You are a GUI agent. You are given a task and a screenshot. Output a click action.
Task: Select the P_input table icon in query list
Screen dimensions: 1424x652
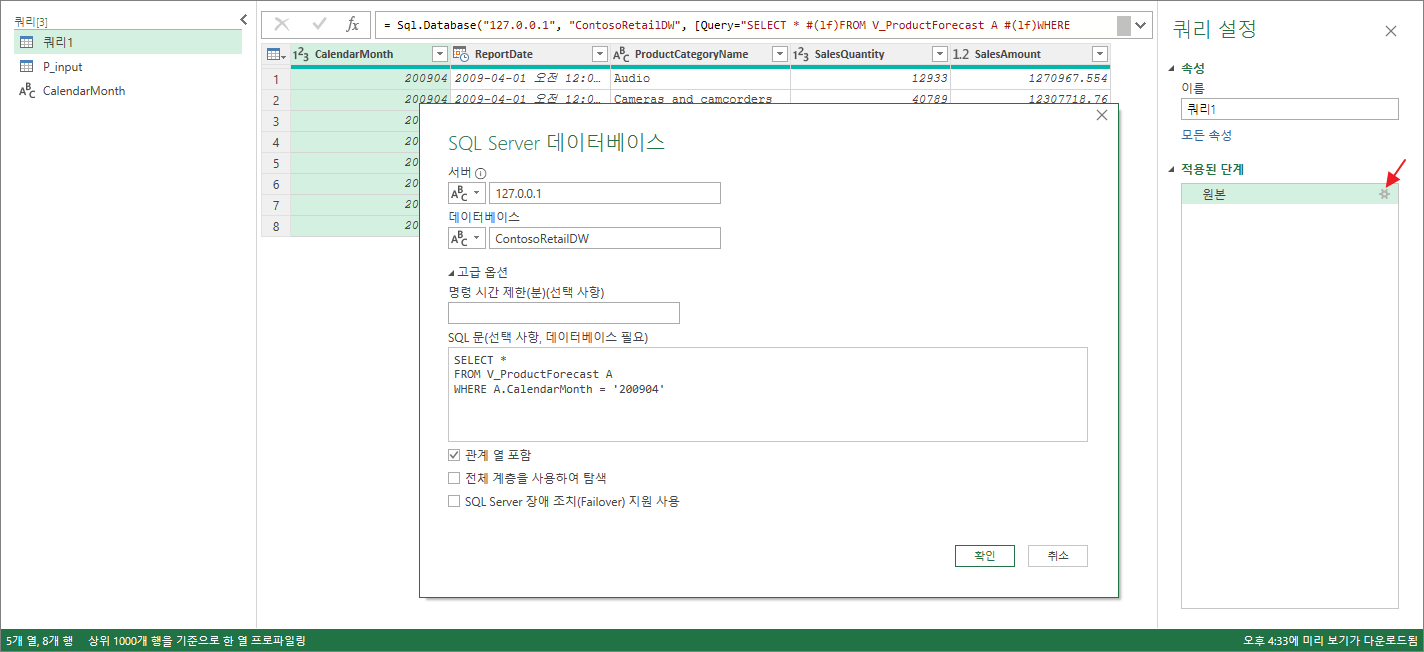(27, 66)
